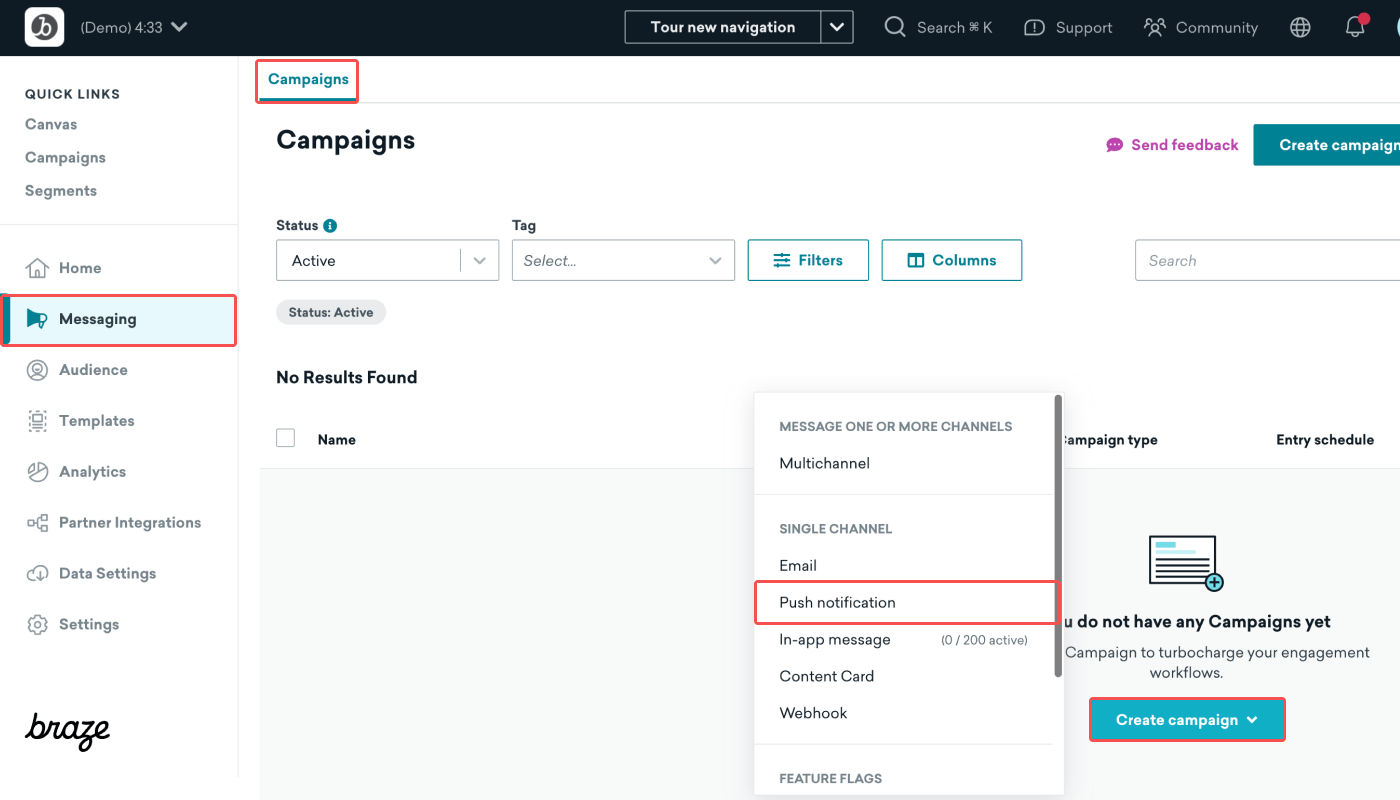Click the campaign type menu scrollbar
The height and width of the screenshot is (800, 1400).
point(1058,535)
